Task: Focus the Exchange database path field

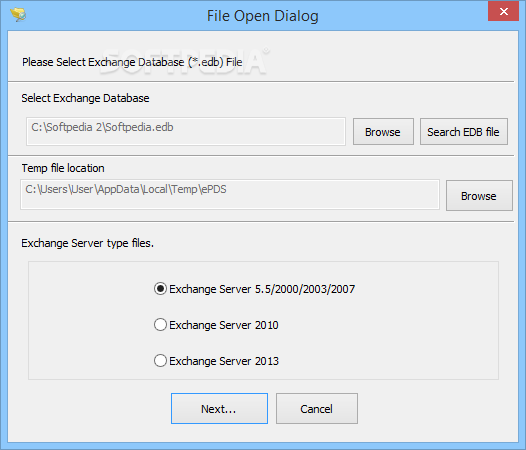Action: (186, 131)
